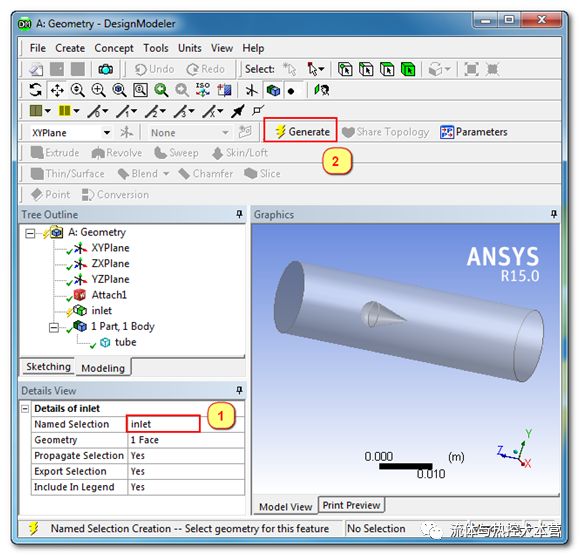Collapse the A: Geometry tree node

[x=30, y=233]
